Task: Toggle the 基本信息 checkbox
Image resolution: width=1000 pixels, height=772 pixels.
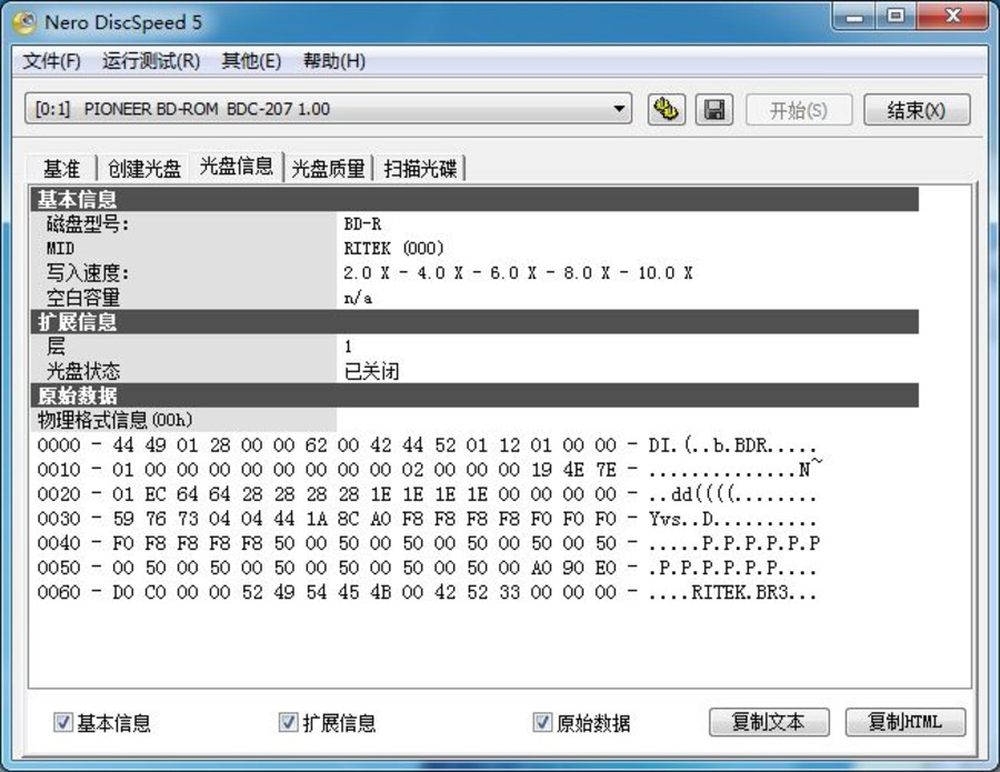Action: tap(62, 722)
